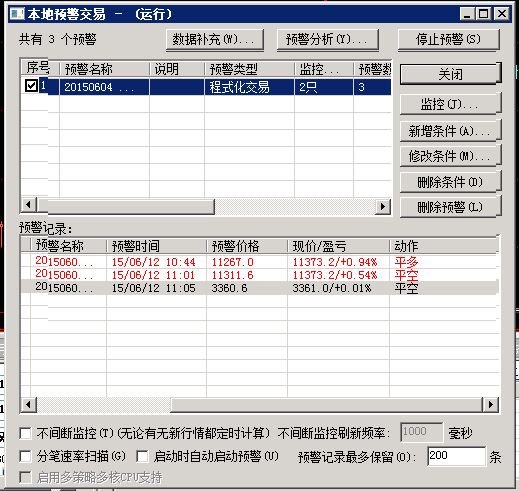Click the max records field showing 200
Viewport: 519px width, 491px height.
(x=456, y=456)
